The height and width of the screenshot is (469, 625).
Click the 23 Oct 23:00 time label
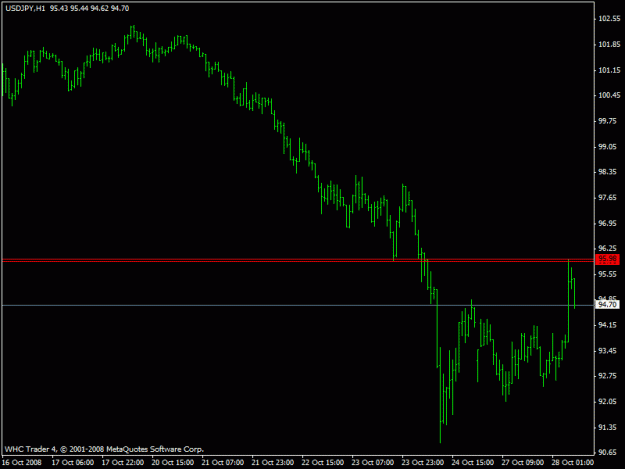[x=423, y=463]
